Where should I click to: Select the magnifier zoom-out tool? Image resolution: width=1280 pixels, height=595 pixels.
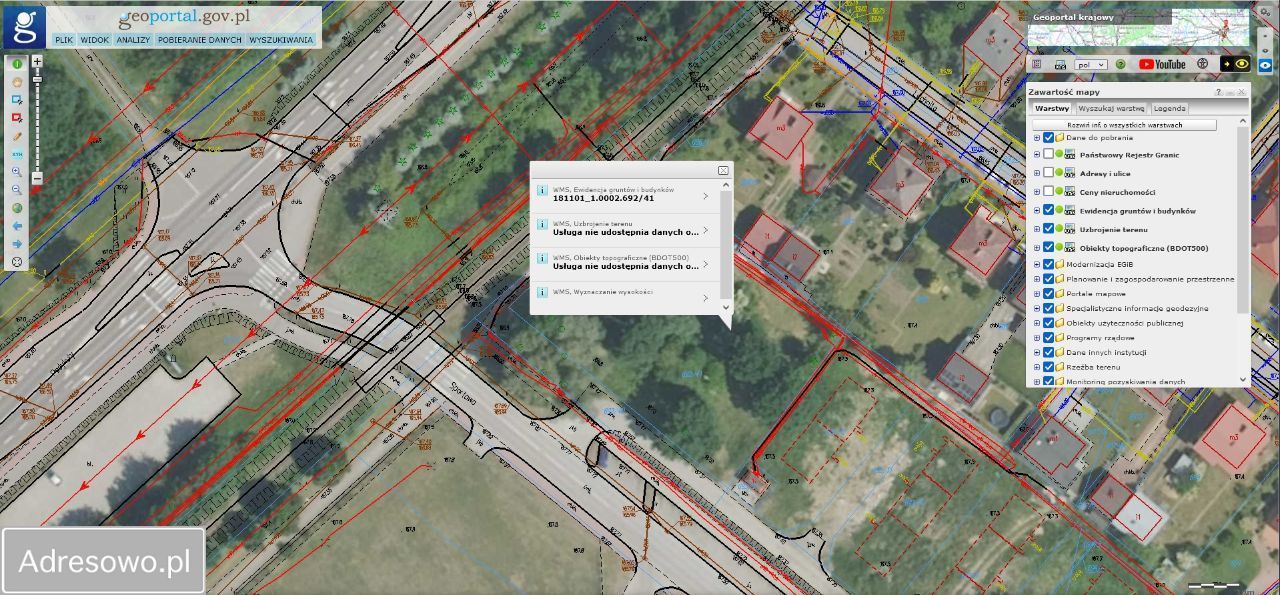(17, 190)
